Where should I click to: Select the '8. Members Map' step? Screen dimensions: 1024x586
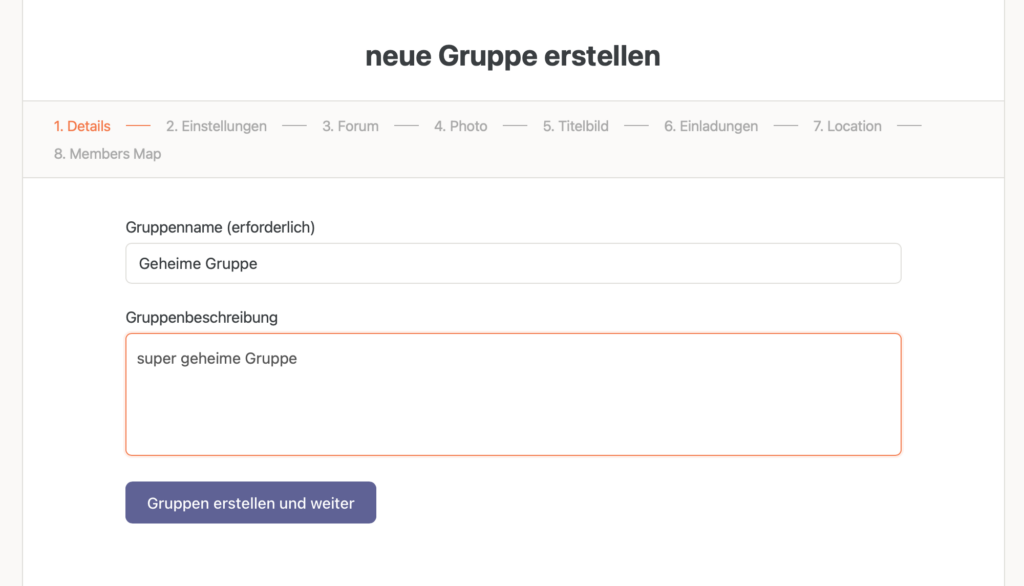click(x=107, y=154)
